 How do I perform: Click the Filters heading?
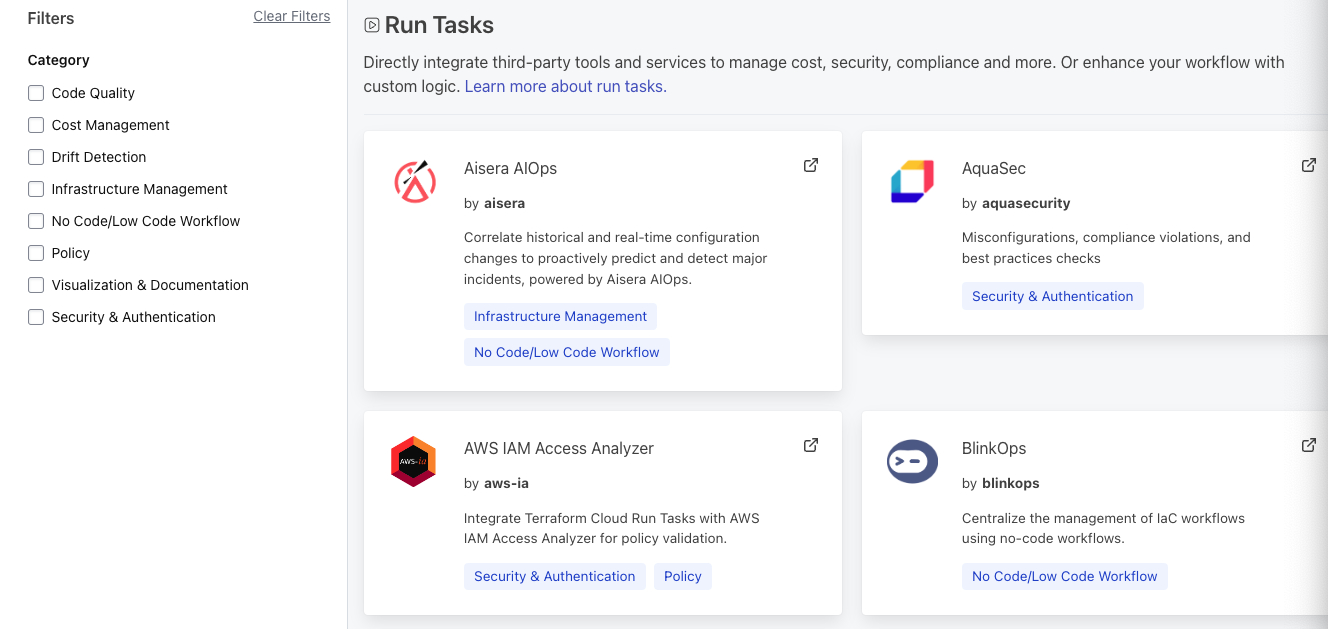coord(51,18)
